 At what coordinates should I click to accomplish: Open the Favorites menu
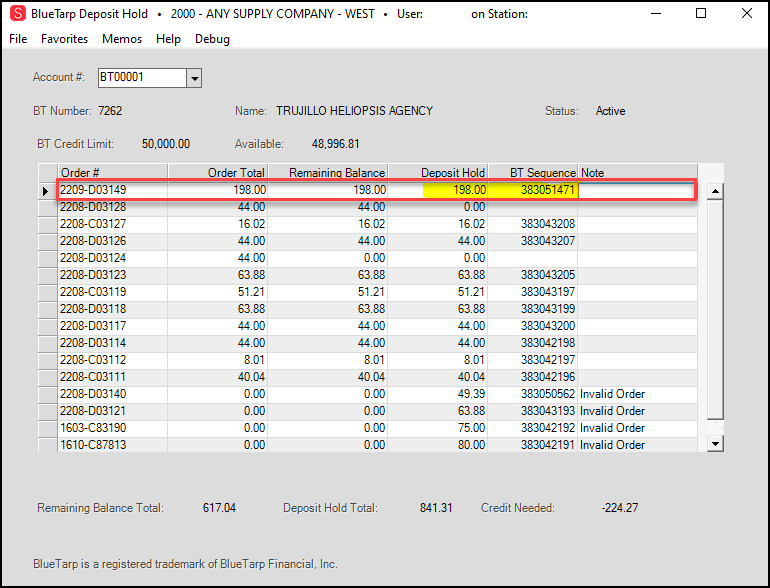tap(64, 39)
